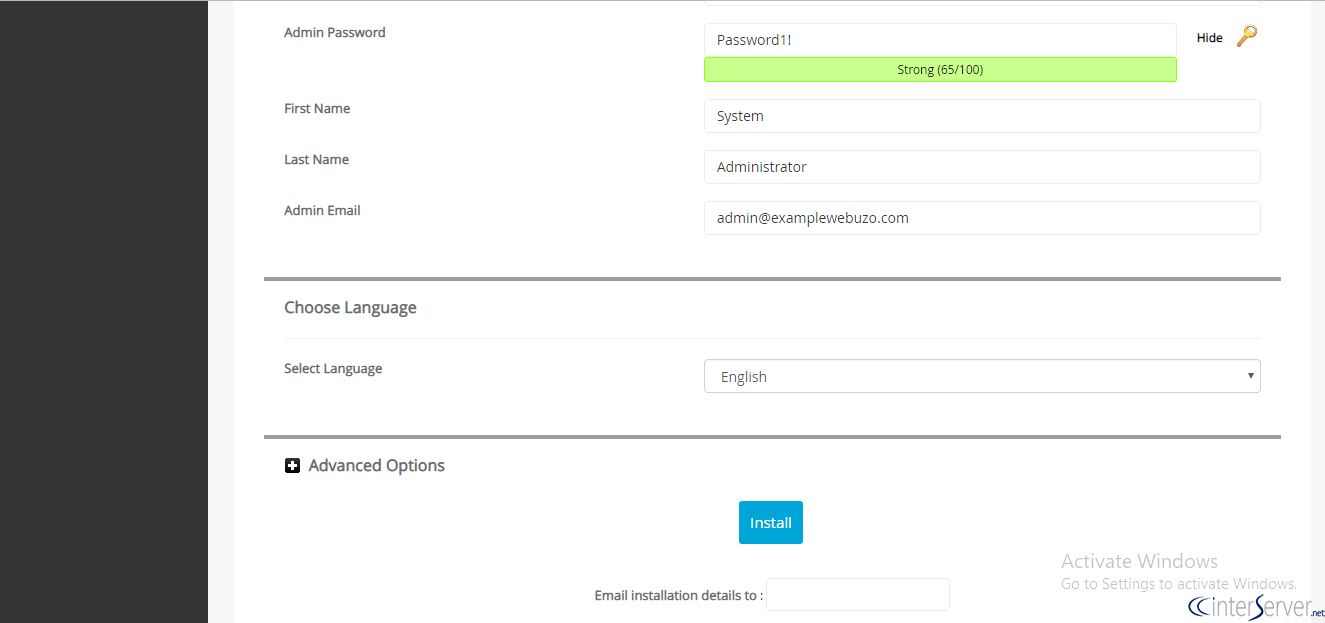Click Hide to conceal the admin password

(1209, 38)
